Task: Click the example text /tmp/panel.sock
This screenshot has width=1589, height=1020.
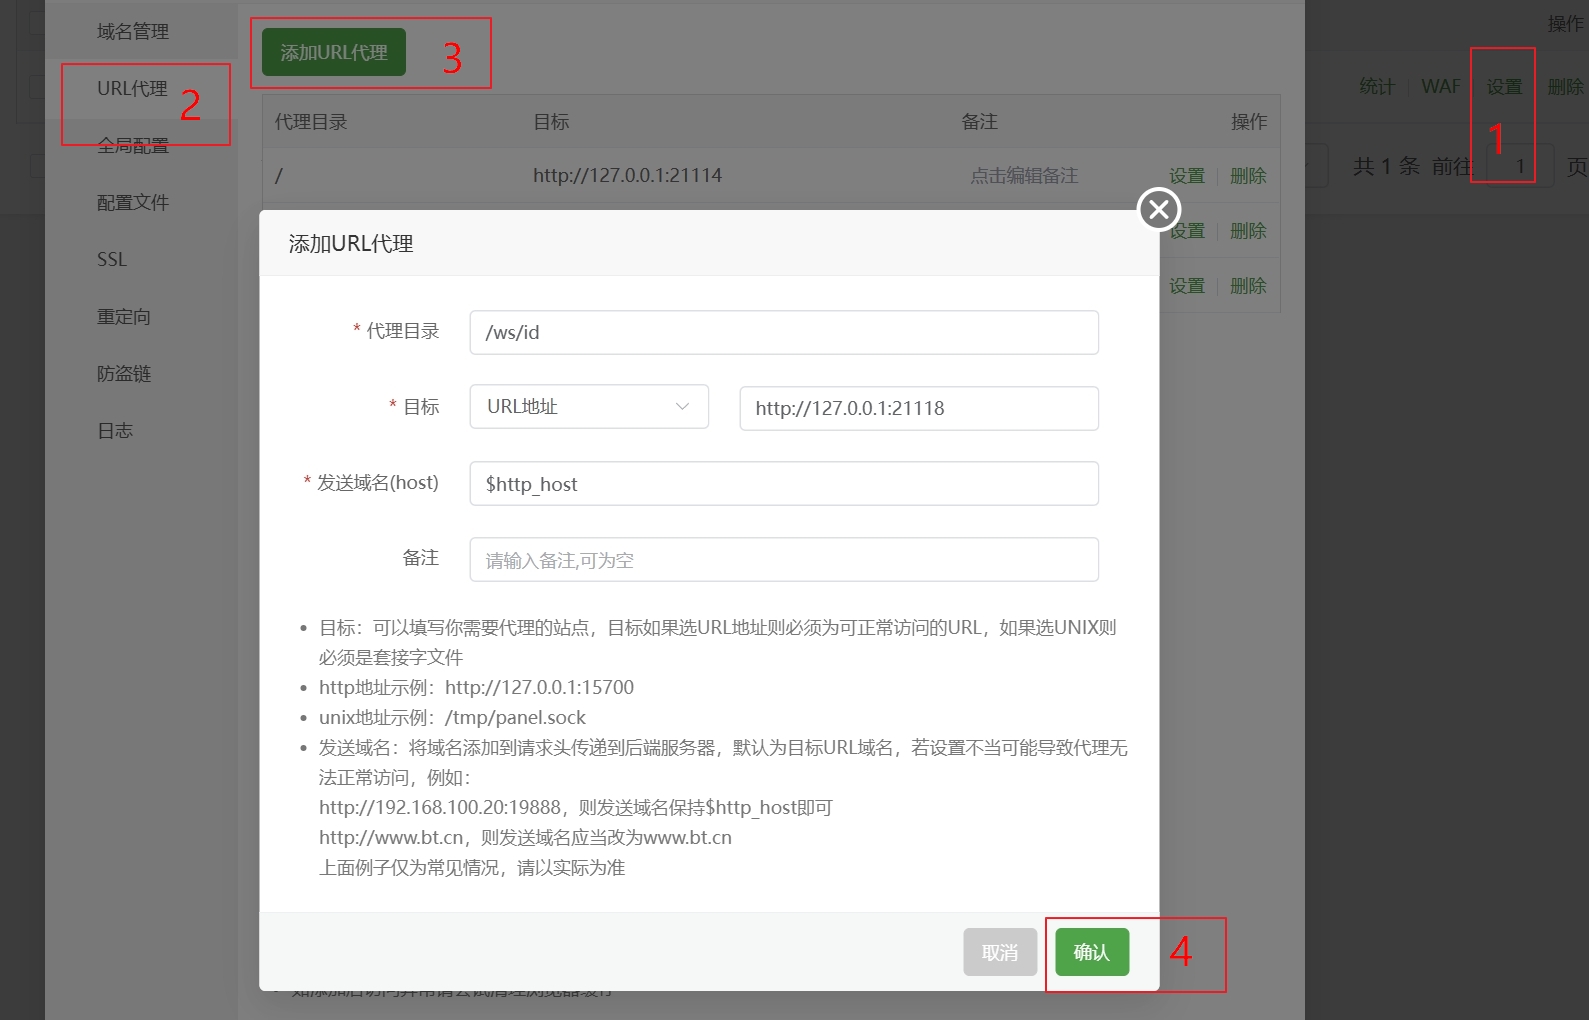Action: pos(515,718)
